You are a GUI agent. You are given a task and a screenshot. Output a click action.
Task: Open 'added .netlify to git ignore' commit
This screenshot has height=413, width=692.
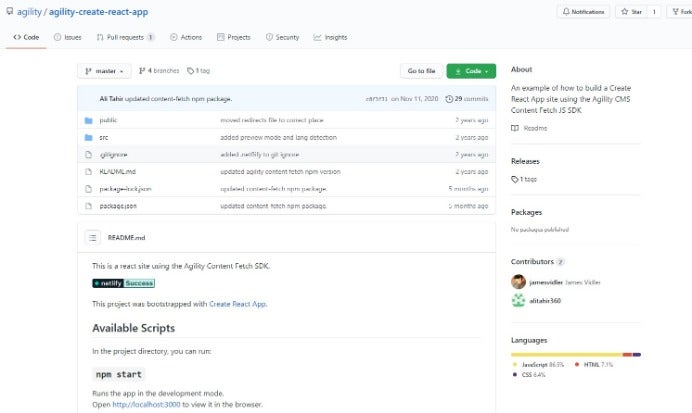point(260,155)
